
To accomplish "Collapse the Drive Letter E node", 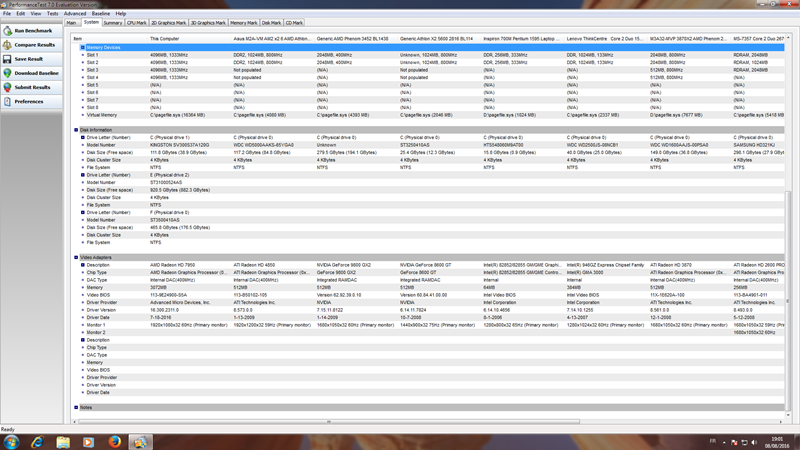I will 83,175.
